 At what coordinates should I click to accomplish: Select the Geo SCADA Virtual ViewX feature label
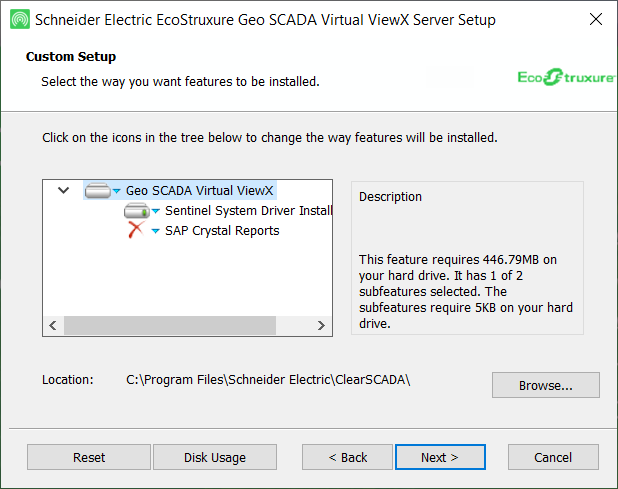(199, 191)
